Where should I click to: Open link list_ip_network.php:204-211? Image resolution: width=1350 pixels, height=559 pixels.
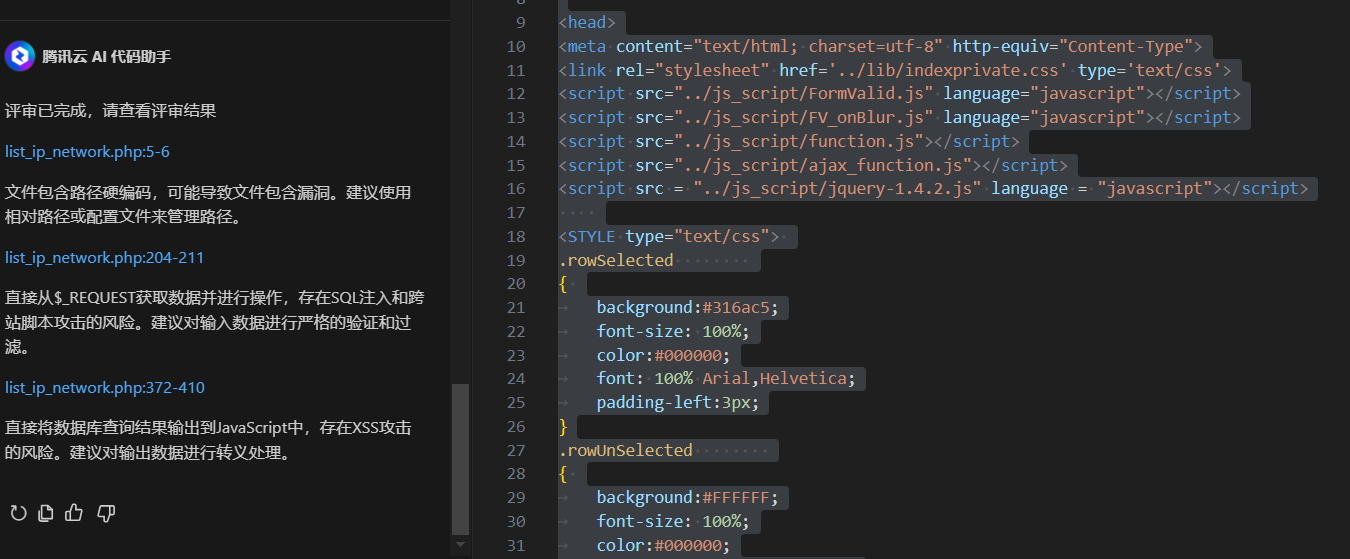point(104,258)
